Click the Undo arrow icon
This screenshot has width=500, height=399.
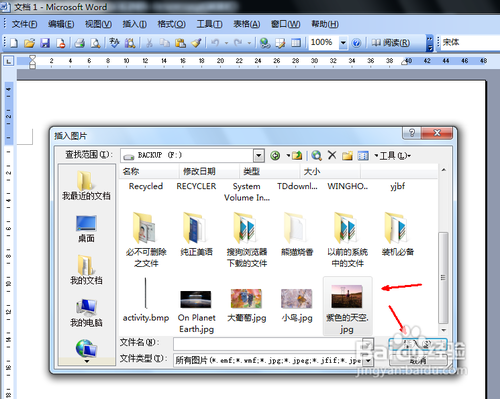pyautogui.click(x=215, y=43)
